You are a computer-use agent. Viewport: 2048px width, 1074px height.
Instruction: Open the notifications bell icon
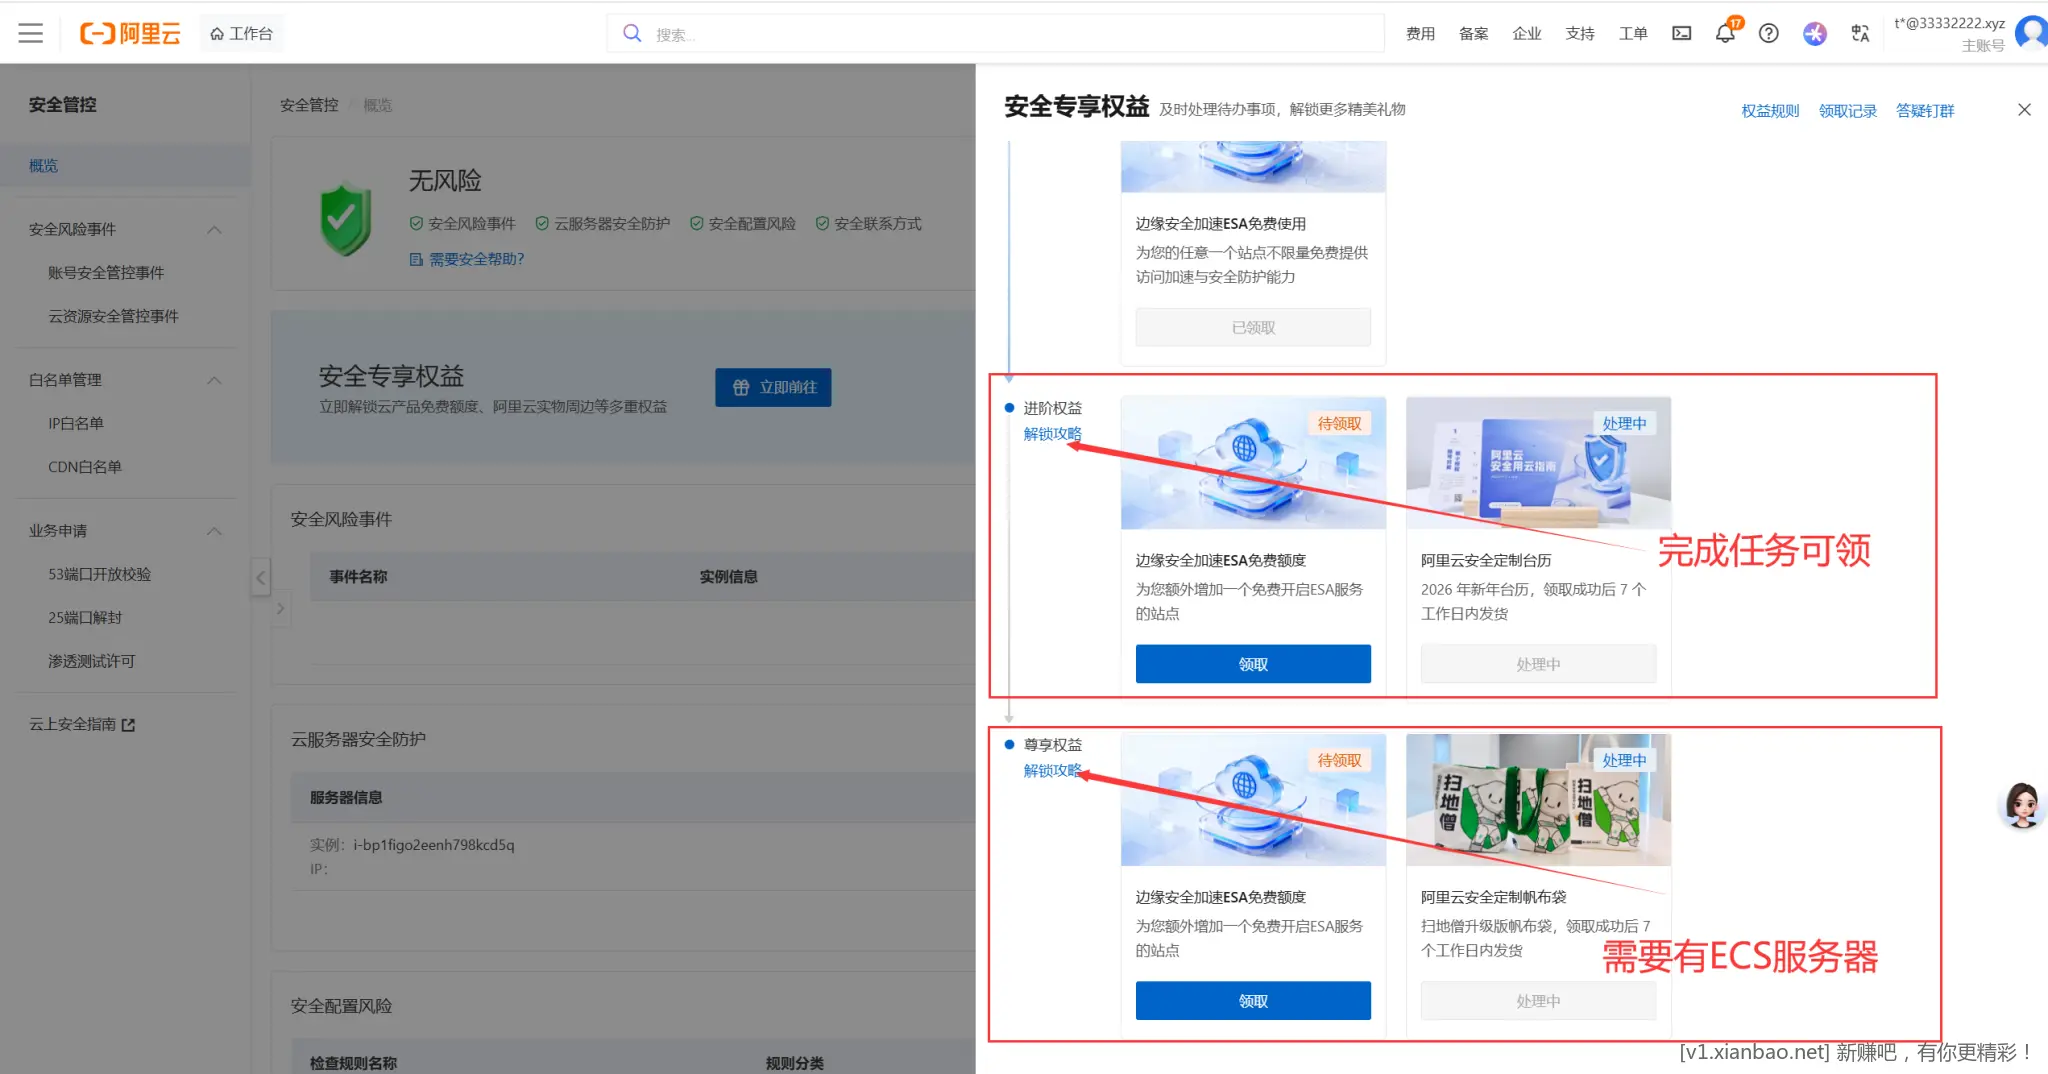pos(1724,33)
